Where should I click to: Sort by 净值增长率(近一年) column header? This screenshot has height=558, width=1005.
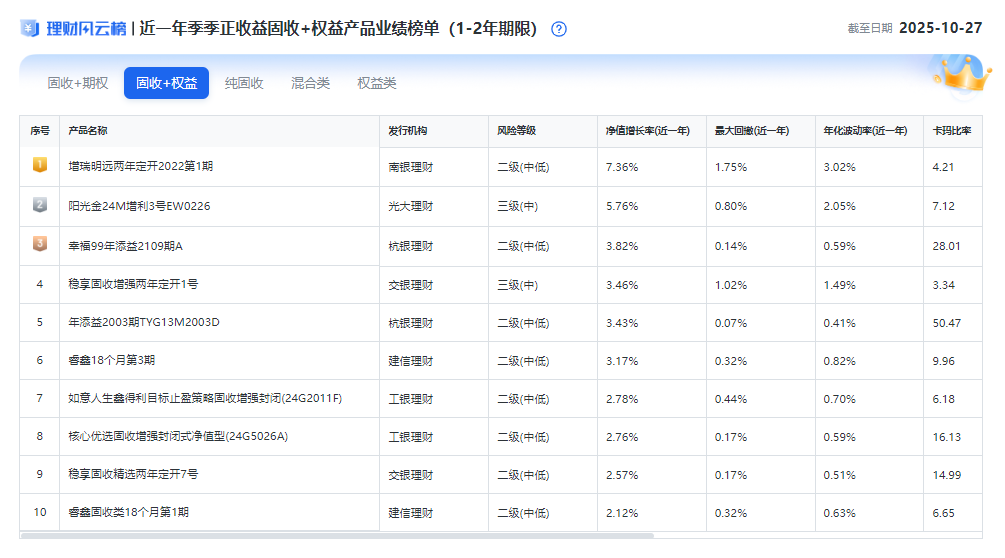click(647, 131)
